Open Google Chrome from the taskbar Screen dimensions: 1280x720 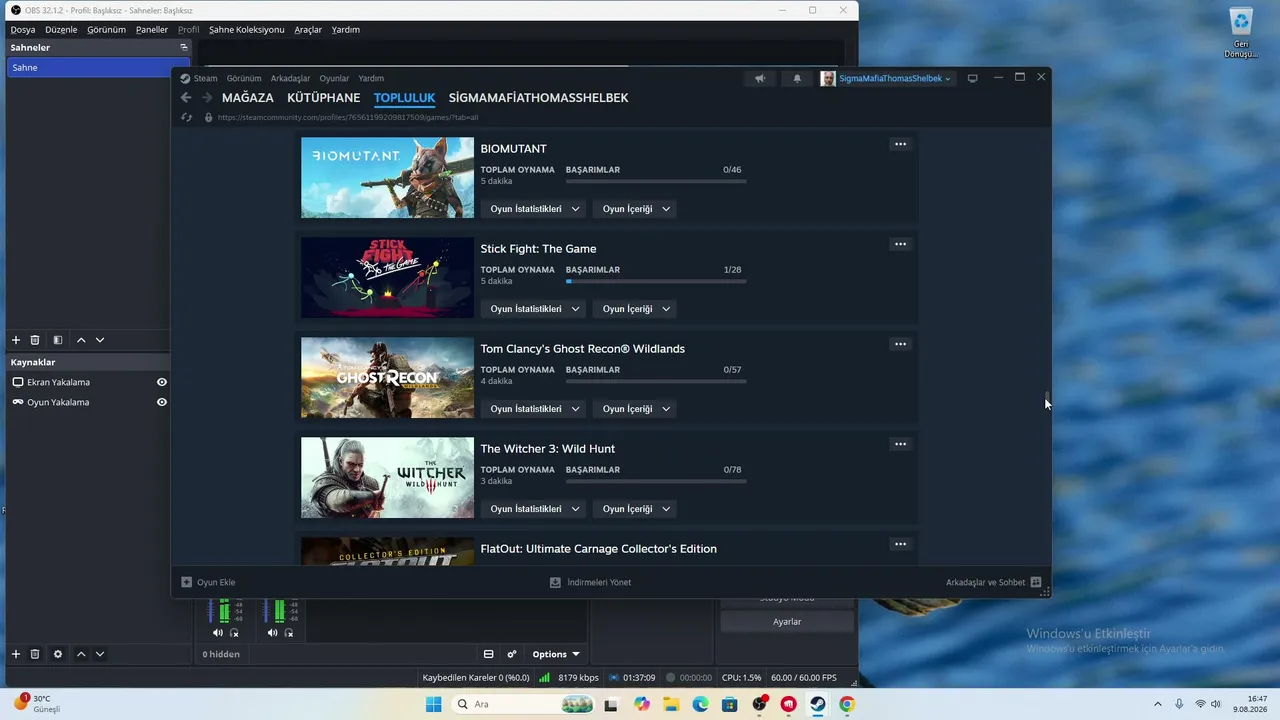click(x=847, y=704)
